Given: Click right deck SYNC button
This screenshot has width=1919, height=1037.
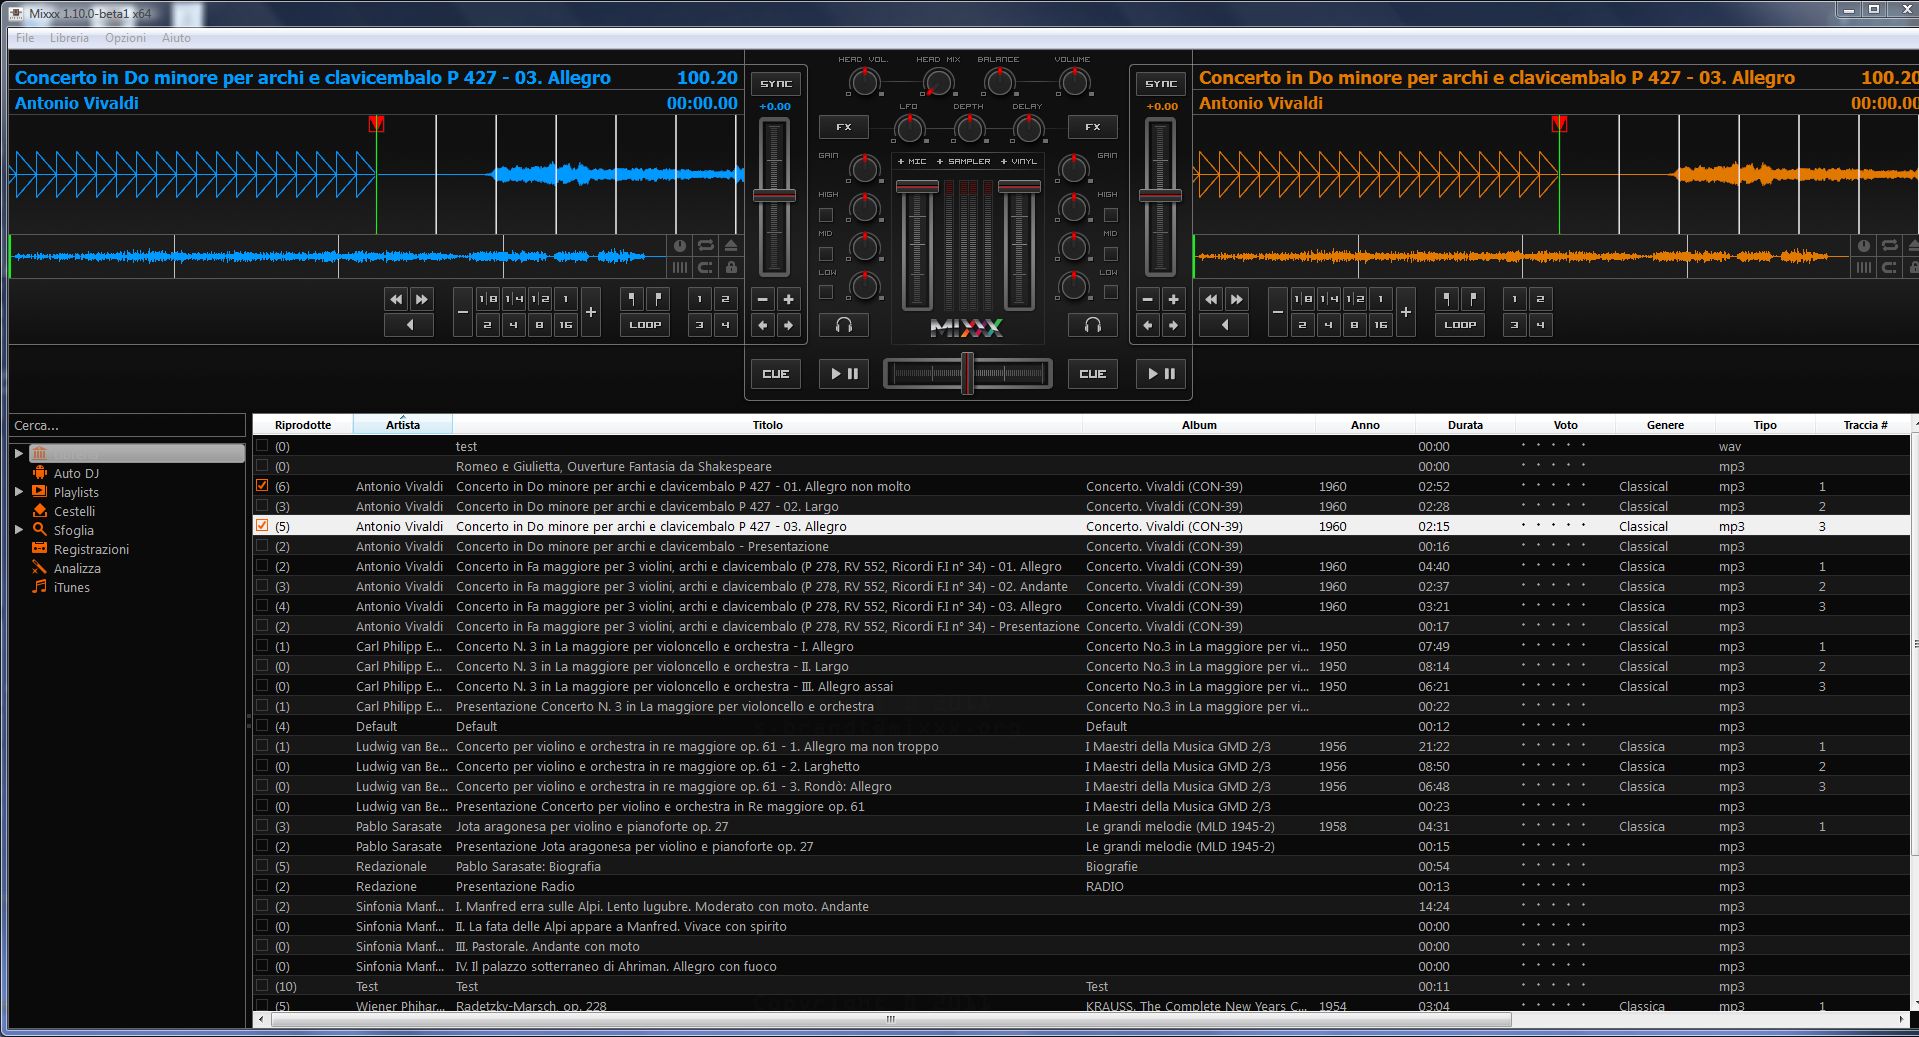Looking at the screenshot, I should pos(1160,84).
